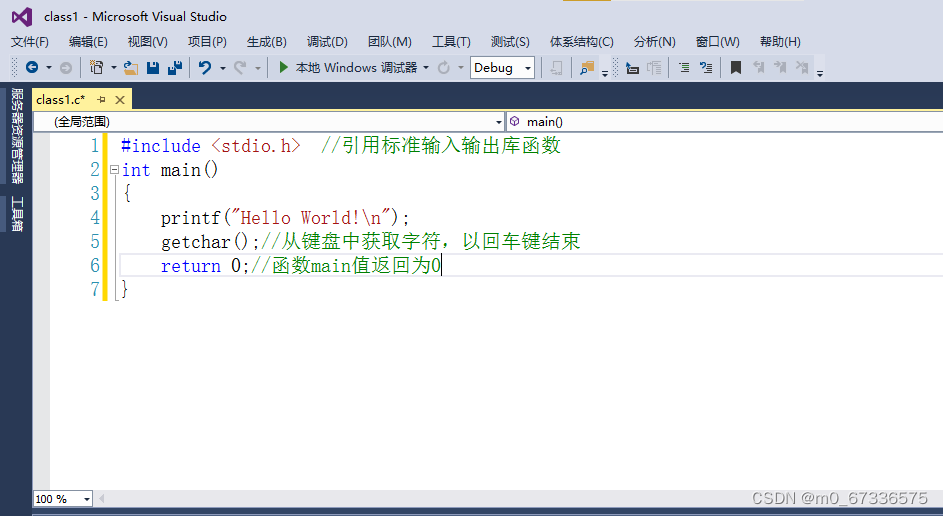Open the 分析(N) menu
Viewport: 943px width, 516px height.
click(654, 41)
